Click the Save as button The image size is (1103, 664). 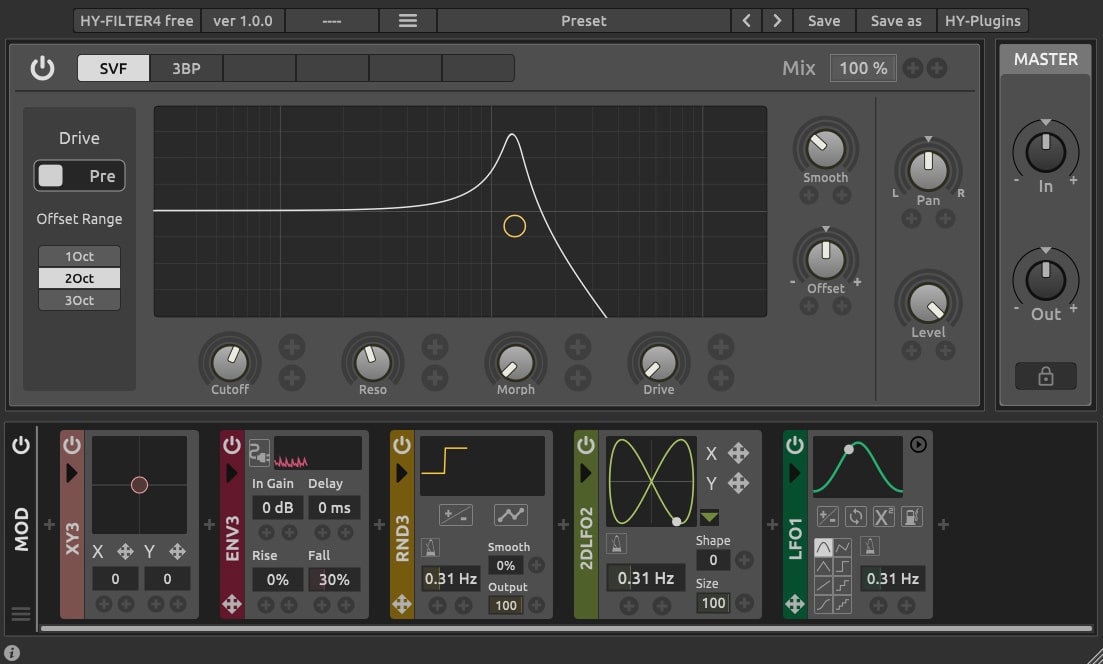point(895,20)
